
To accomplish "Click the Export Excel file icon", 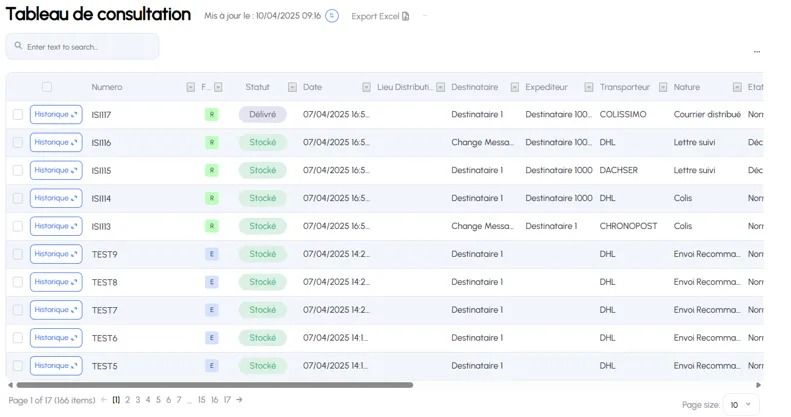I will (x=405, y=16).
